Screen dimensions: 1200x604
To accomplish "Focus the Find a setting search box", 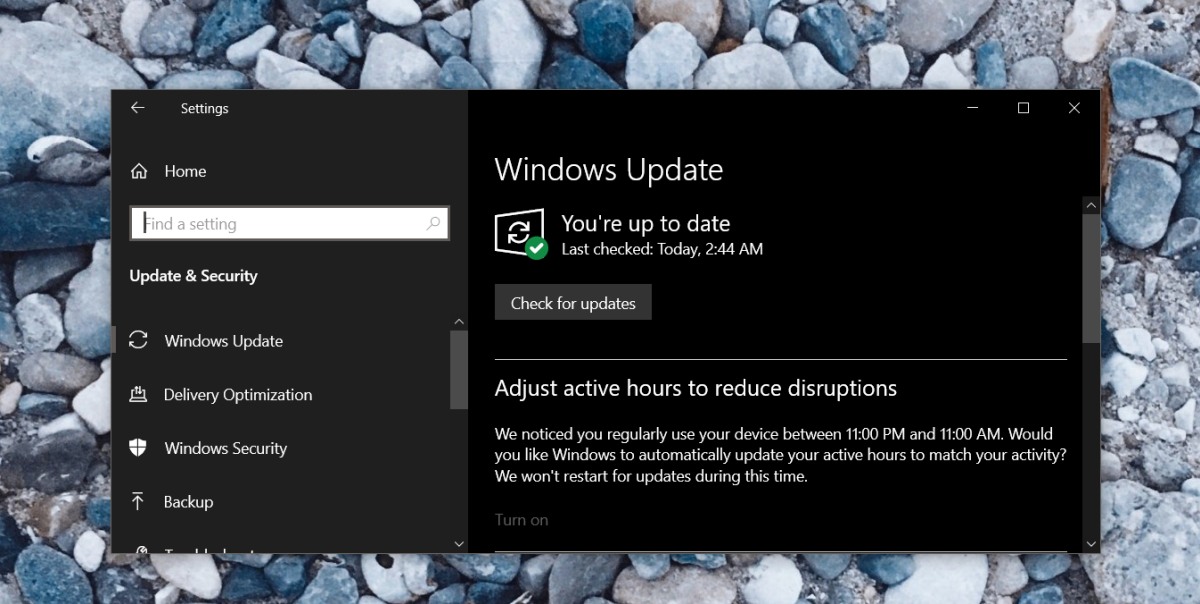I will (289, 224).
